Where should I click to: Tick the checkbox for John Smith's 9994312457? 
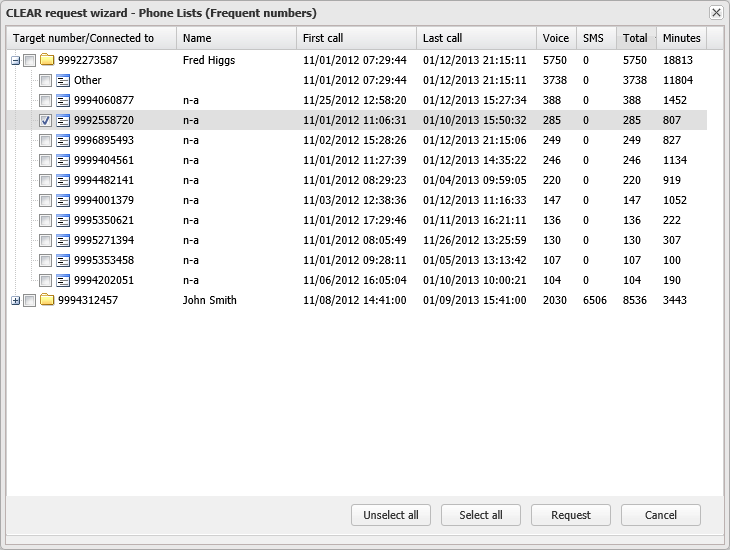[x=30, y=300]
